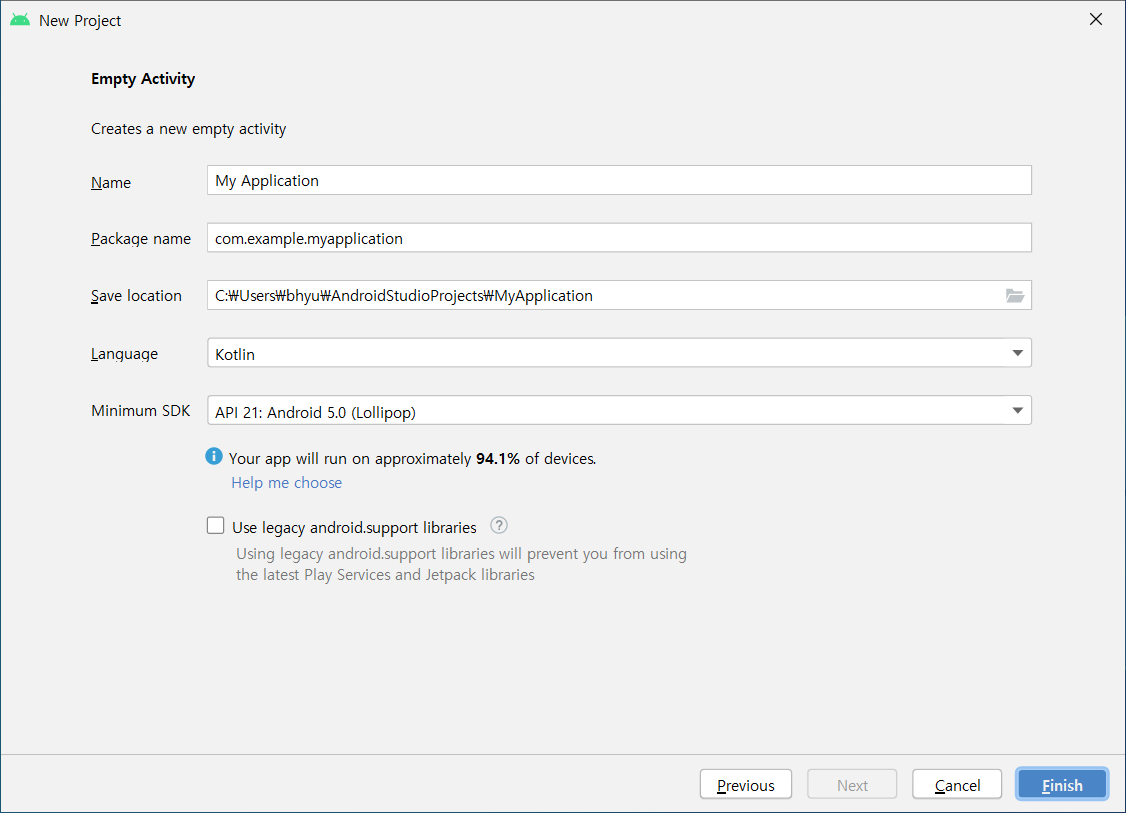Viewport: 1126px width, 813px height.
Task: Click the Creates a new empty activity text
Action: (x=188, y=129)
